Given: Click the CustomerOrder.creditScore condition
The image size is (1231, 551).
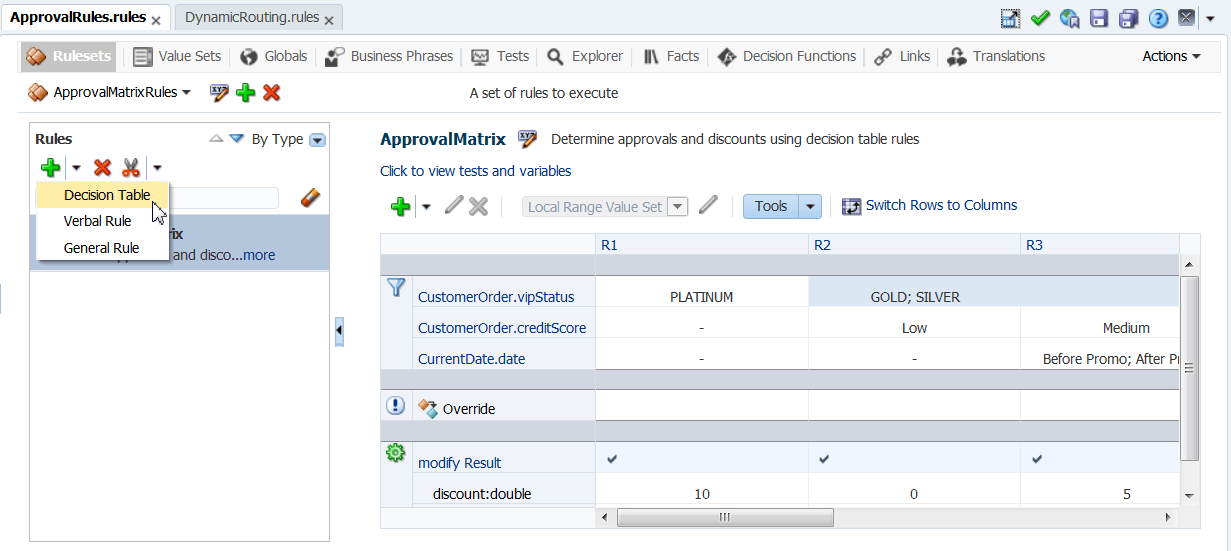Looking at the screenshot, I should coord(502,328).
